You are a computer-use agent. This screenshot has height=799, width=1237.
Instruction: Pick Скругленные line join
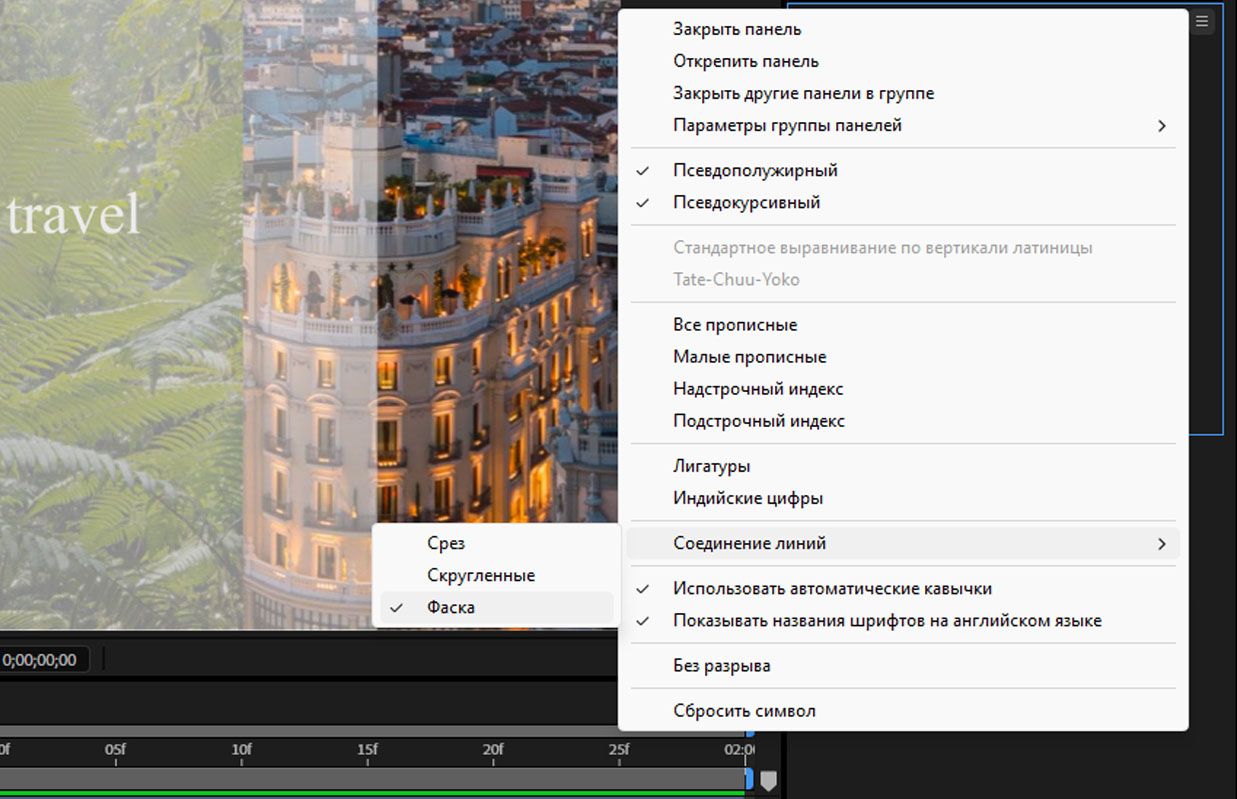496,575
